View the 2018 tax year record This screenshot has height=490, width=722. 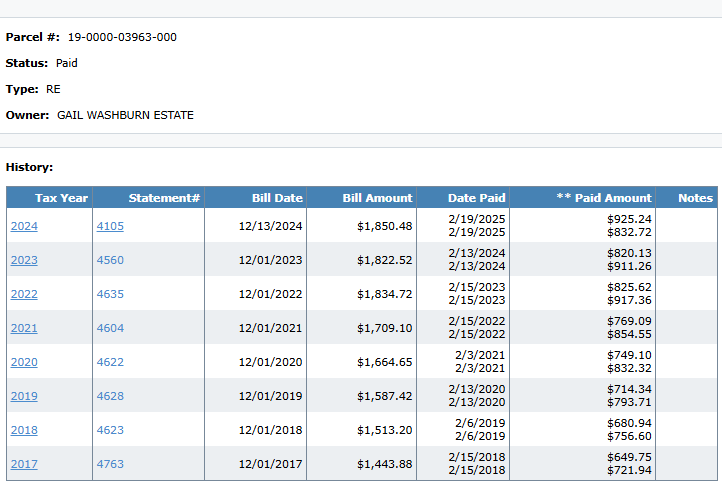pos(24,430)
